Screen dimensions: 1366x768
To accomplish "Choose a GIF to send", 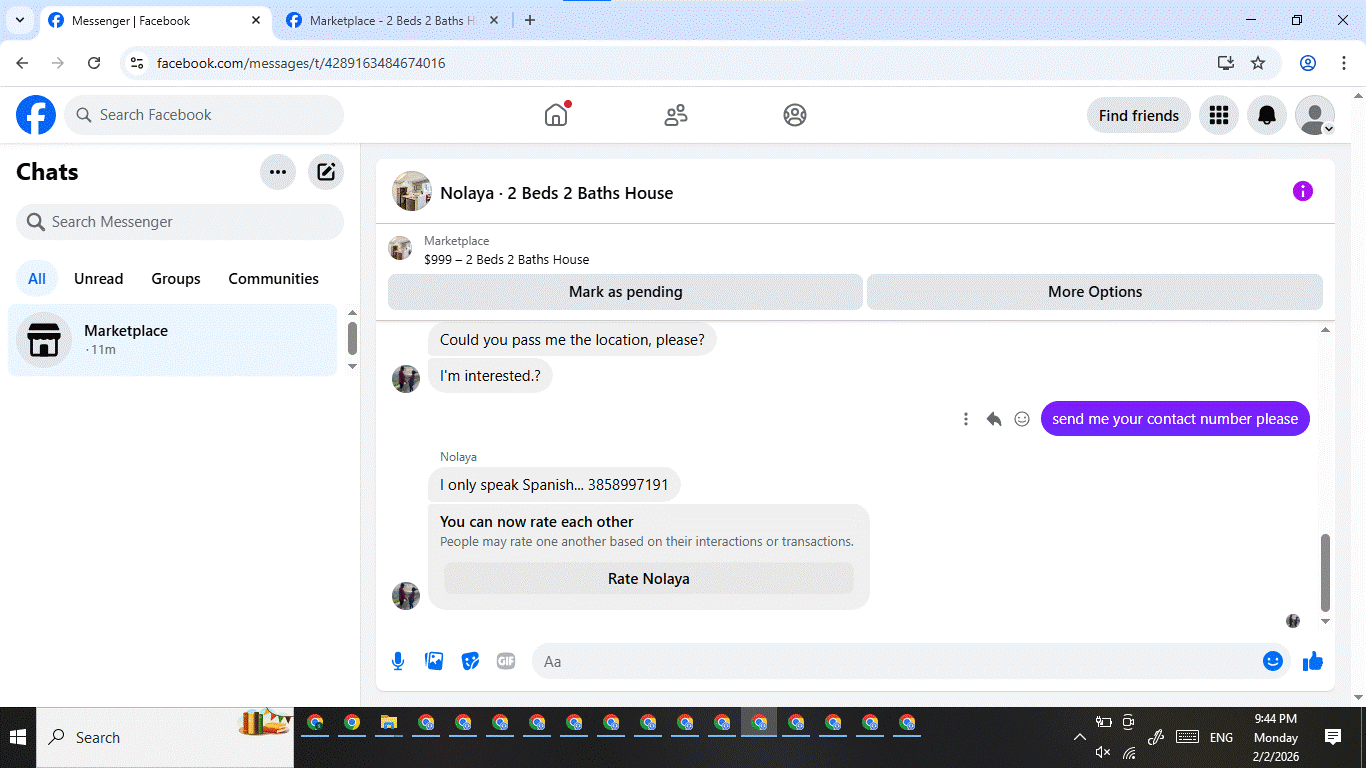I will [506, 661].
